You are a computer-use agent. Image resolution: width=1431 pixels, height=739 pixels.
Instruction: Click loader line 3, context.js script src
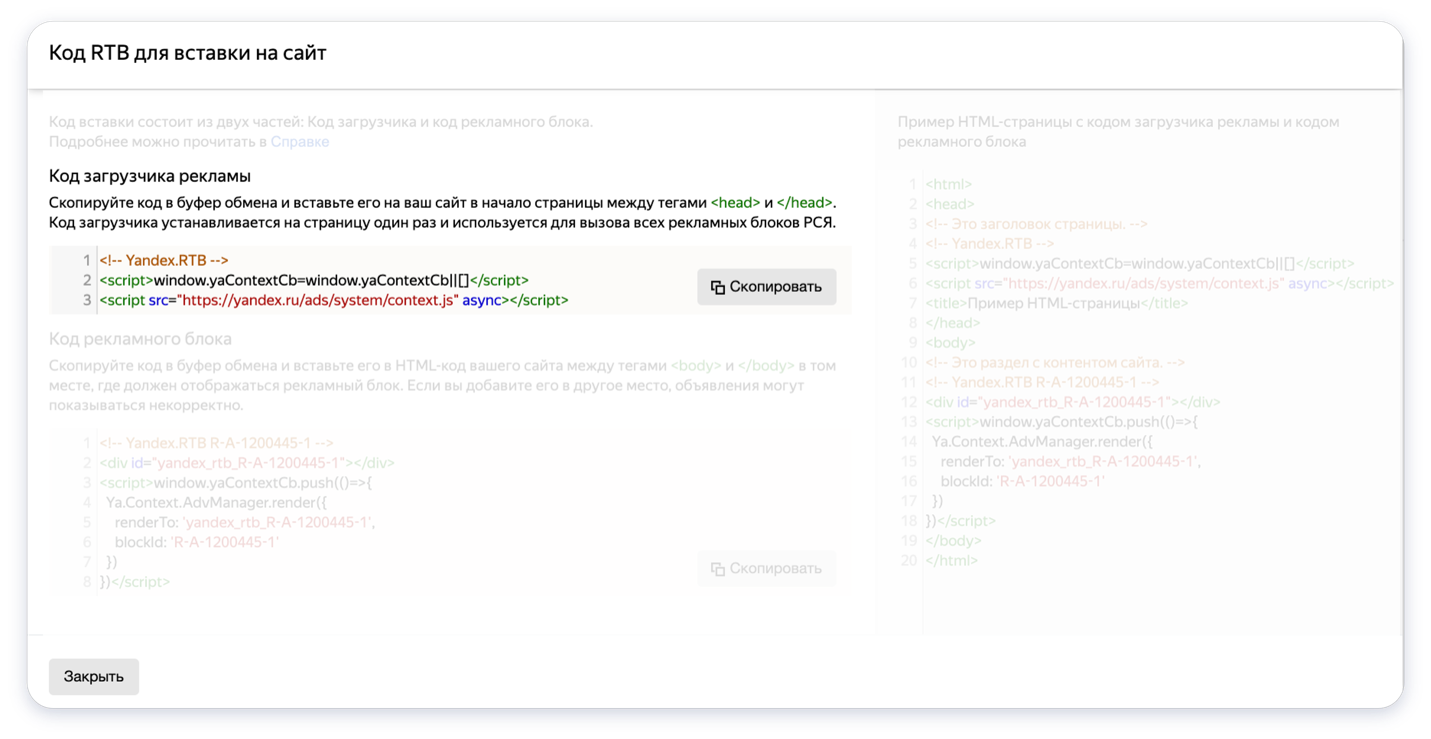coord(334,300)
